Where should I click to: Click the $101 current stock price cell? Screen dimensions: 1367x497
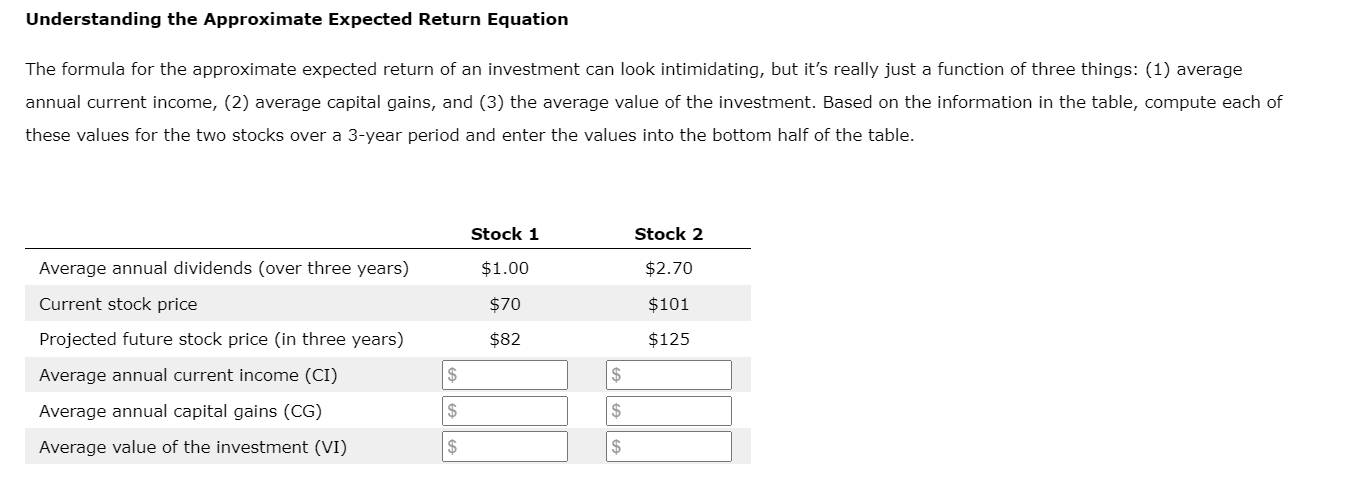pyautogui.click(x=669, y=304)
